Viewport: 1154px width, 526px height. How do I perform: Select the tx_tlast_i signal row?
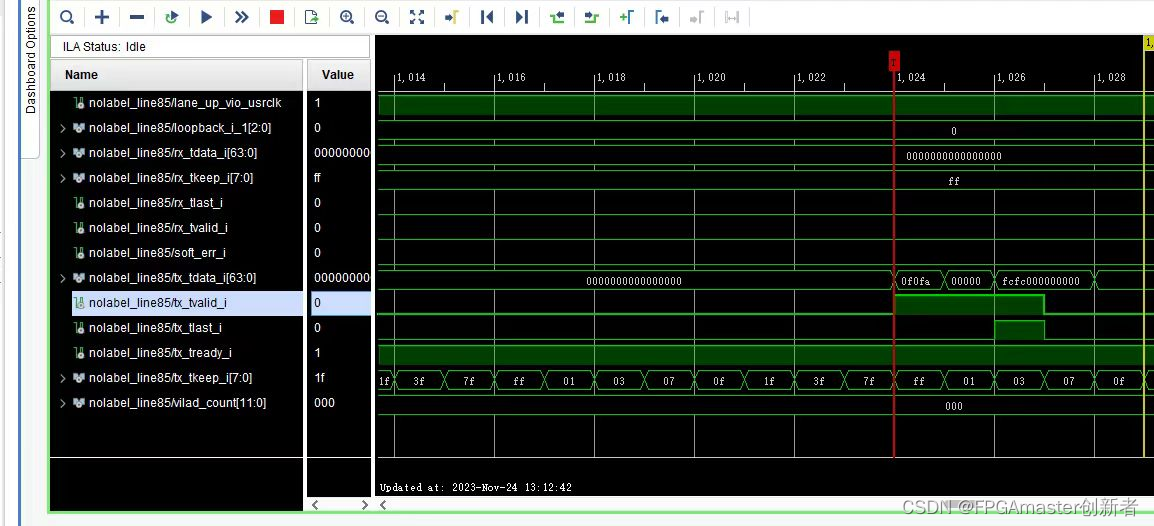[x=155, y=328]
